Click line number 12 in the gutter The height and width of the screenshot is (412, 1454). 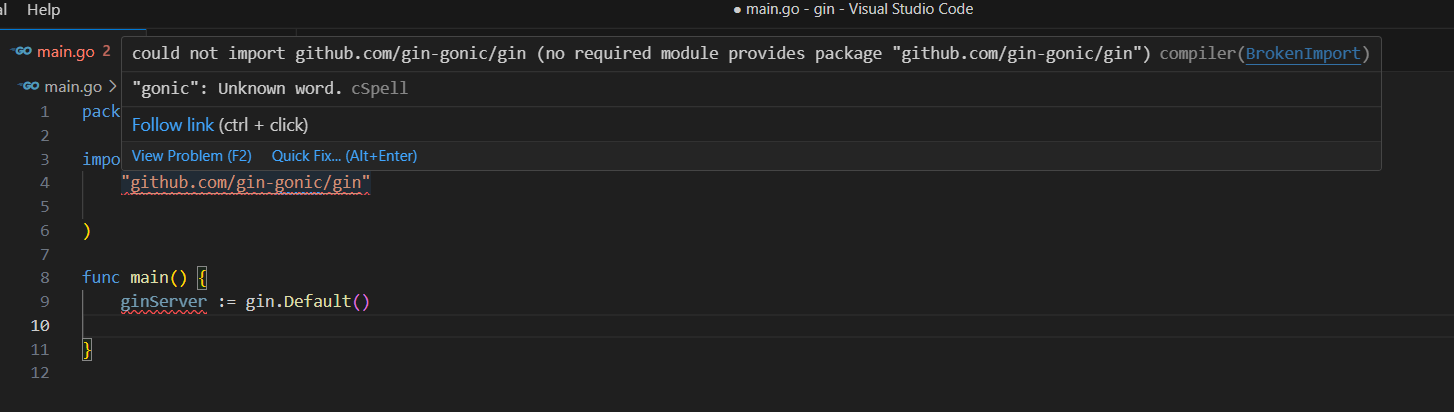click(x=40, y=373)
